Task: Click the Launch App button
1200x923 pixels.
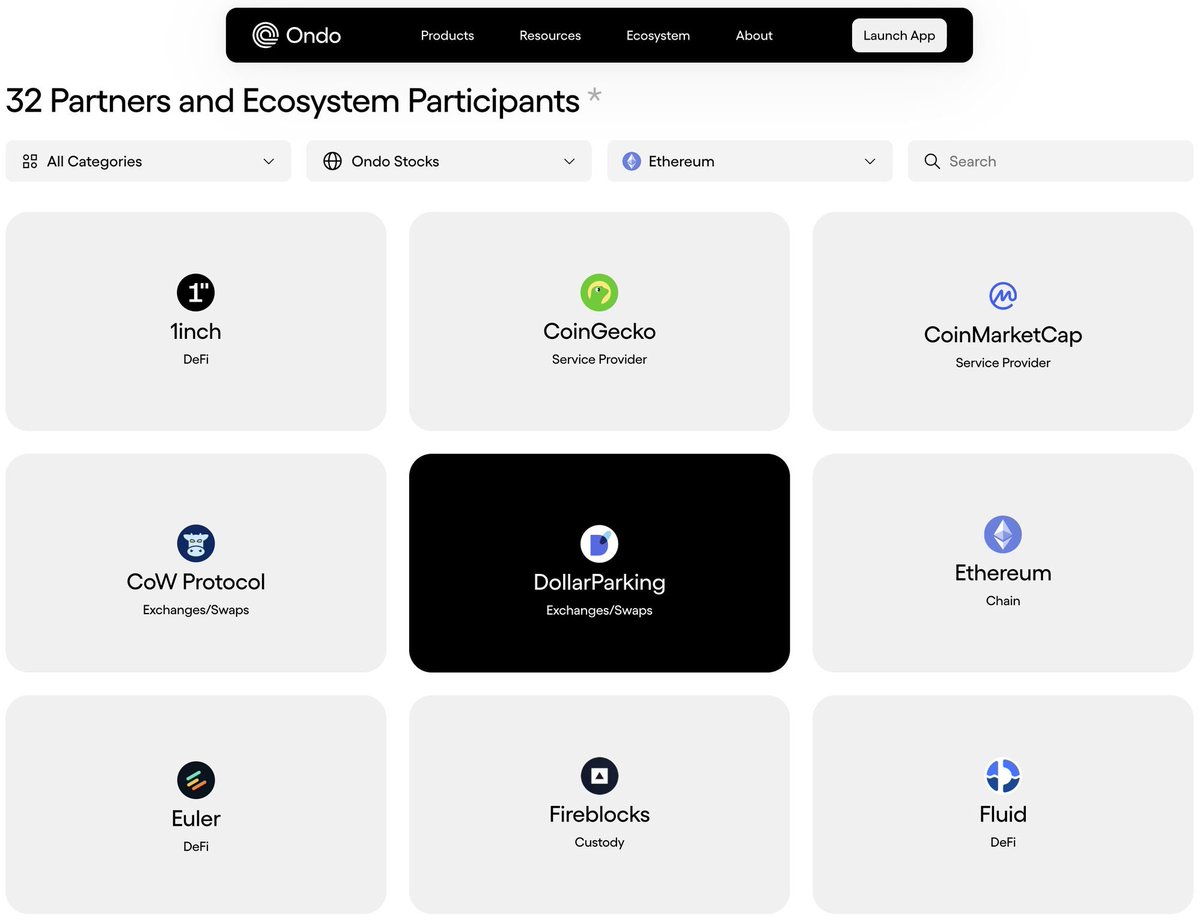Action: coord(899,35)
